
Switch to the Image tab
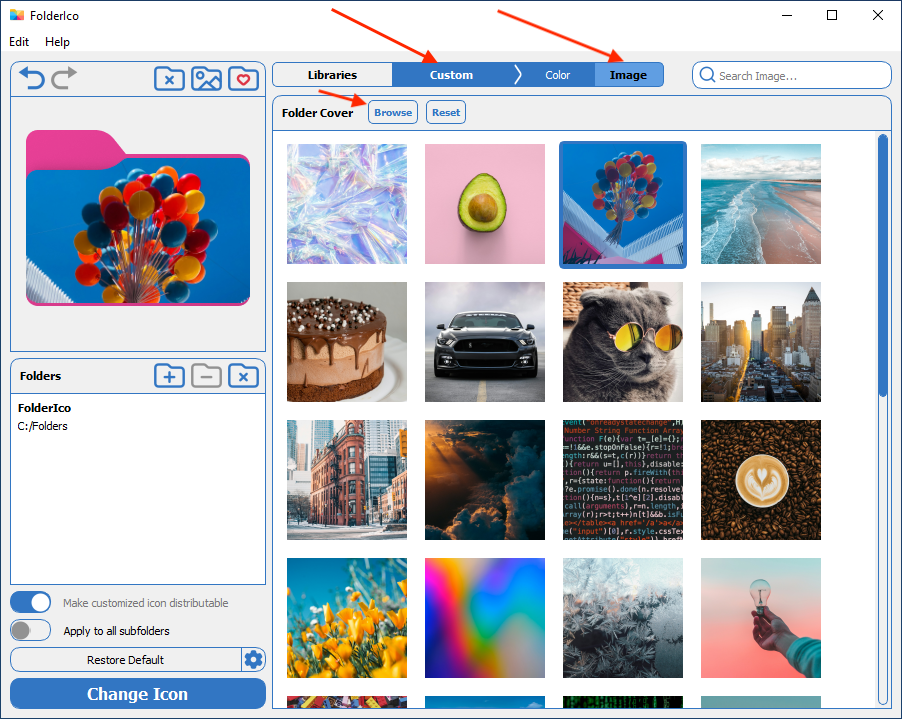(x=628, y=74)
